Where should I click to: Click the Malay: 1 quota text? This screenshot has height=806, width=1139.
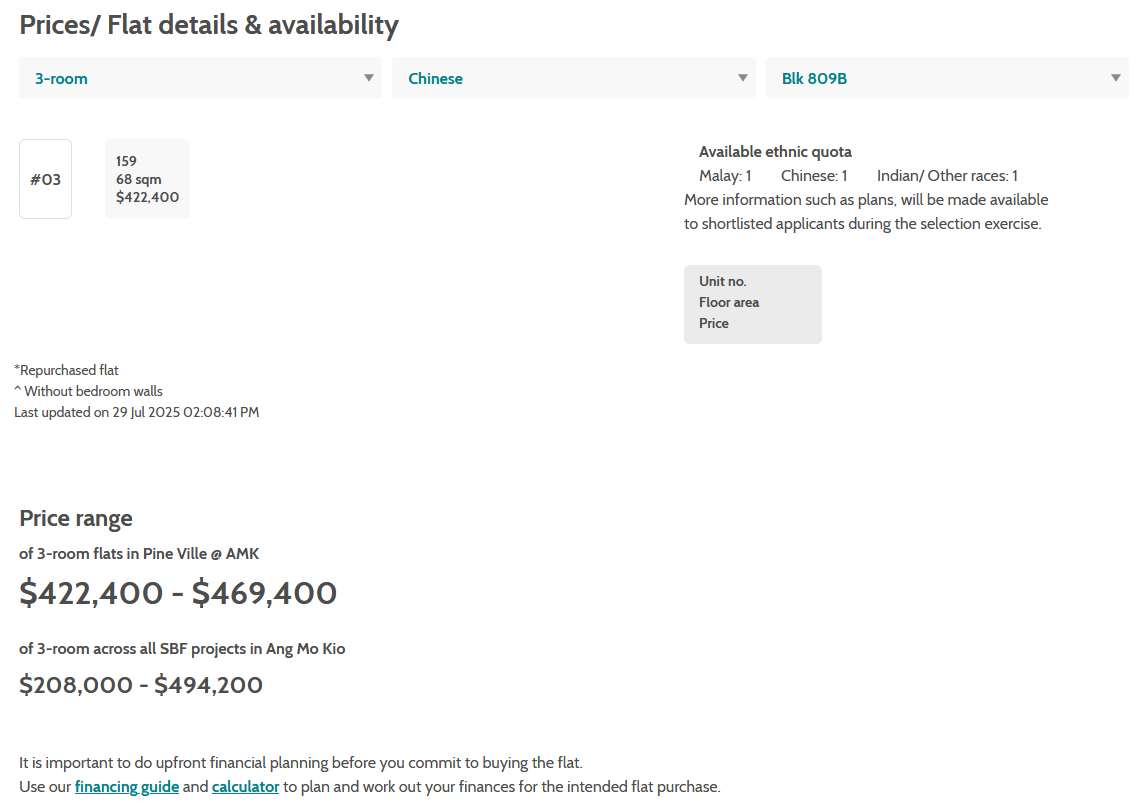pos(725,176)
